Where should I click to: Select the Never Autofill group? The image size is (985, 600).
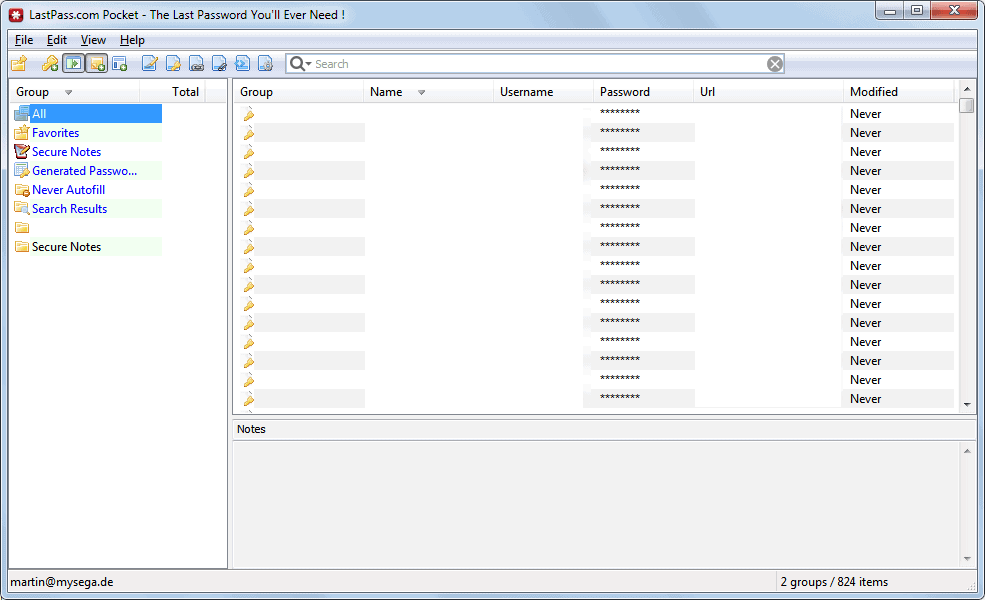(x=87, y=190)
